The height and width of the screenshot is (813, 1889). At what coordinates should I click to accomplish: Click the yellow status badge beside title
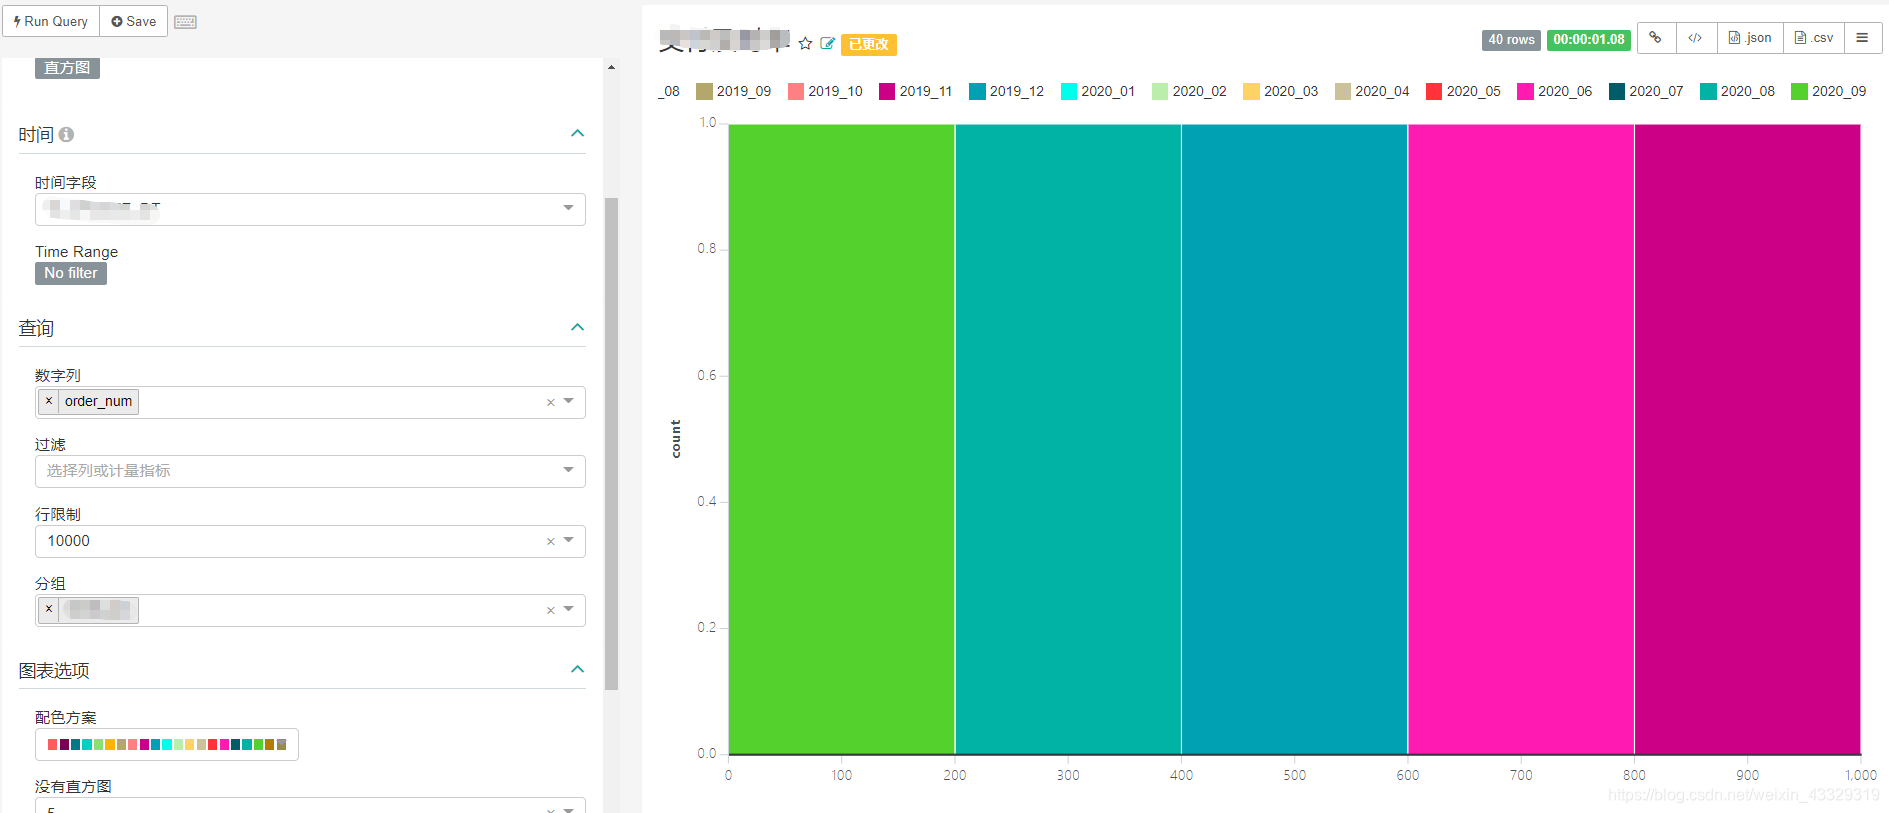pyautogui.click(x=869, y=44)
